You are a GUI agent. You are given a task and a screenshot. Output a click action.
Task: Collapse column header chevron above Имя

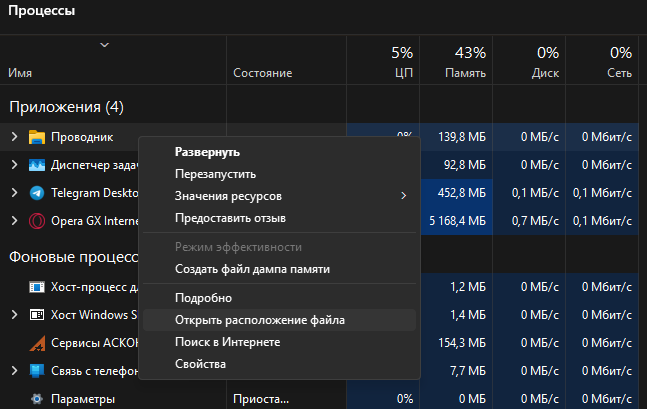pyautogui.click(x=105, y=45)
